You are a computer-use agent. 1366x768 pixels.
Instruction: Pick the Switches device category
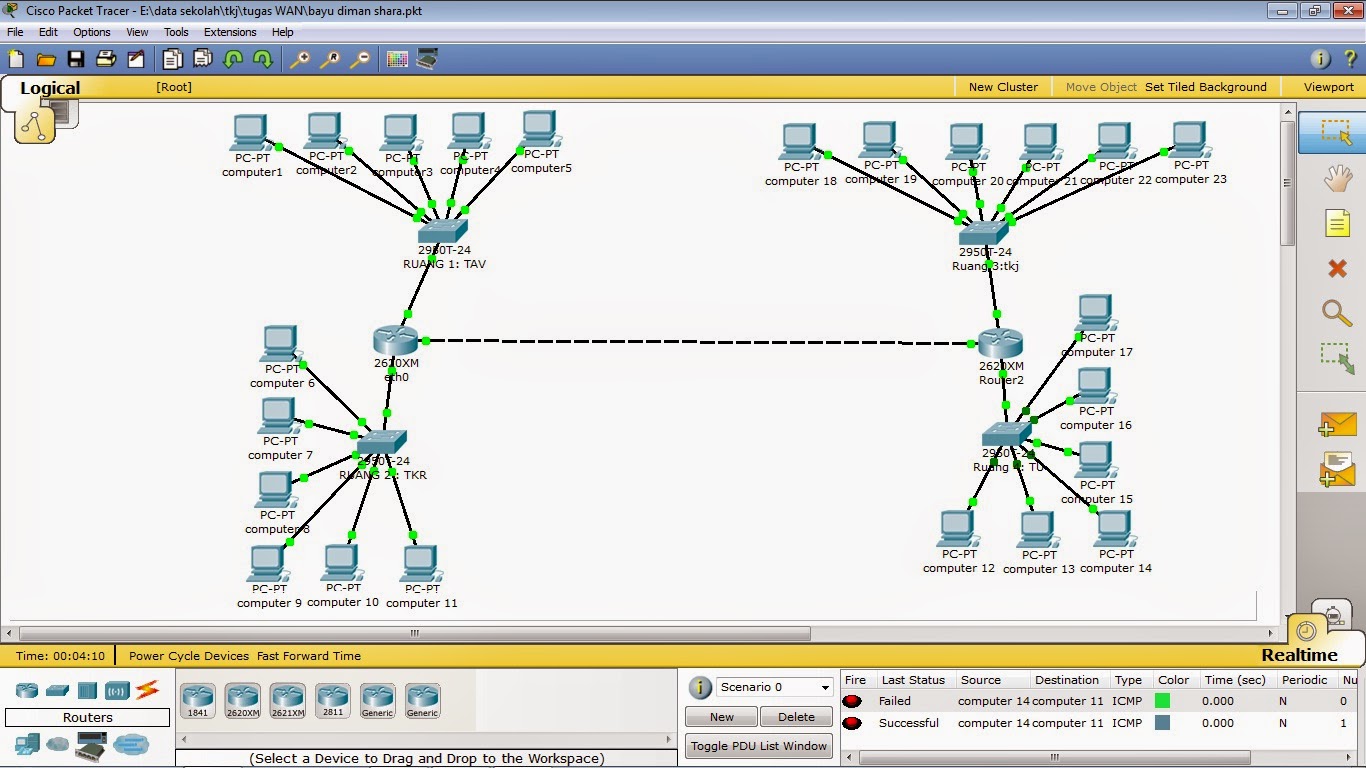[x=58, y=690]
